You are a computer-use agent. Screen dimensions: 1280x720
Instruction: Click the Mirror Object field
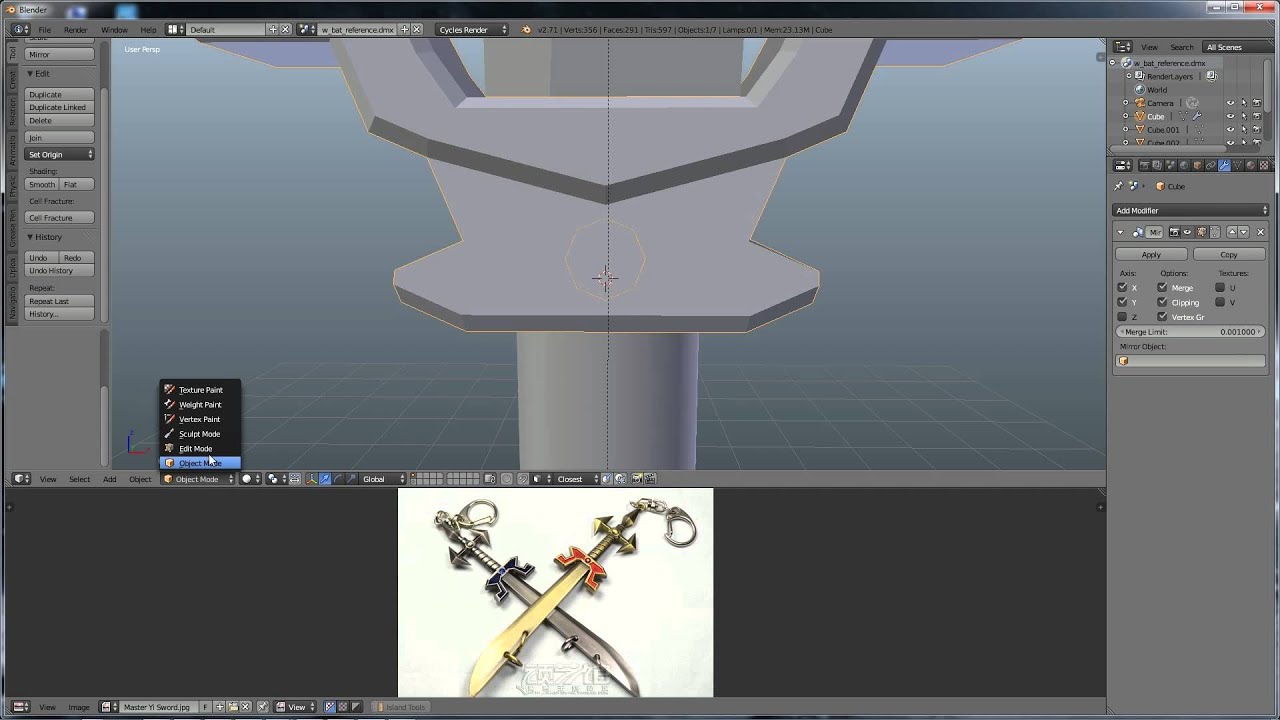coord(1190,361)
